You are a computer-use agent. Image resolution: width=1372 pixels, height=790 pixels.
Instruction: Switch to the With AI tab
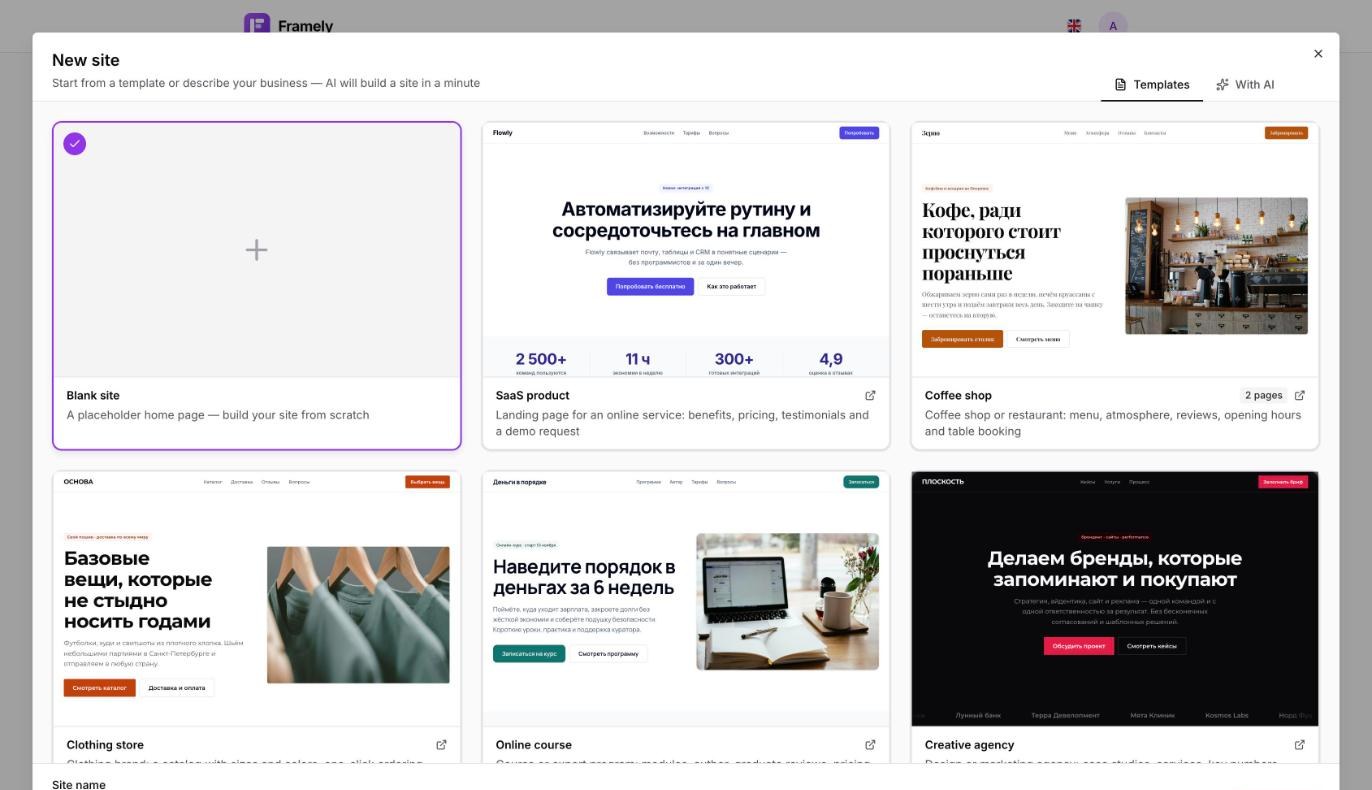tap(1245, 85)
